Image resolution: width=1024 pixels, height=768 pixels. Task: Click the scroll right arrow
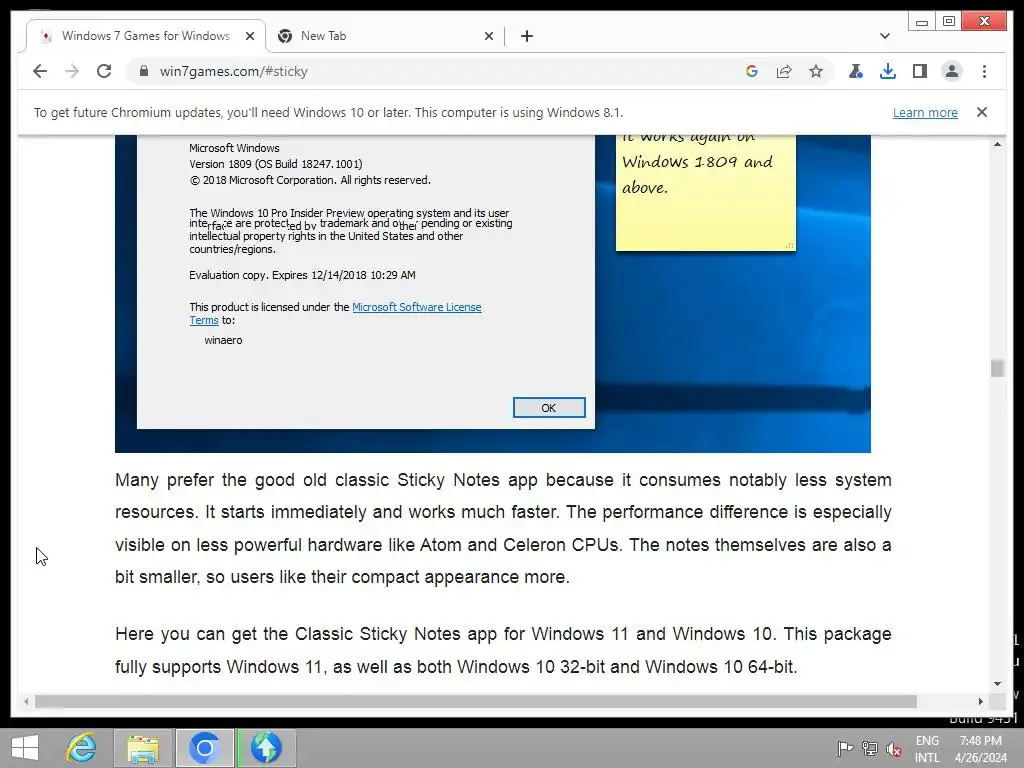[x=980, y=701]
